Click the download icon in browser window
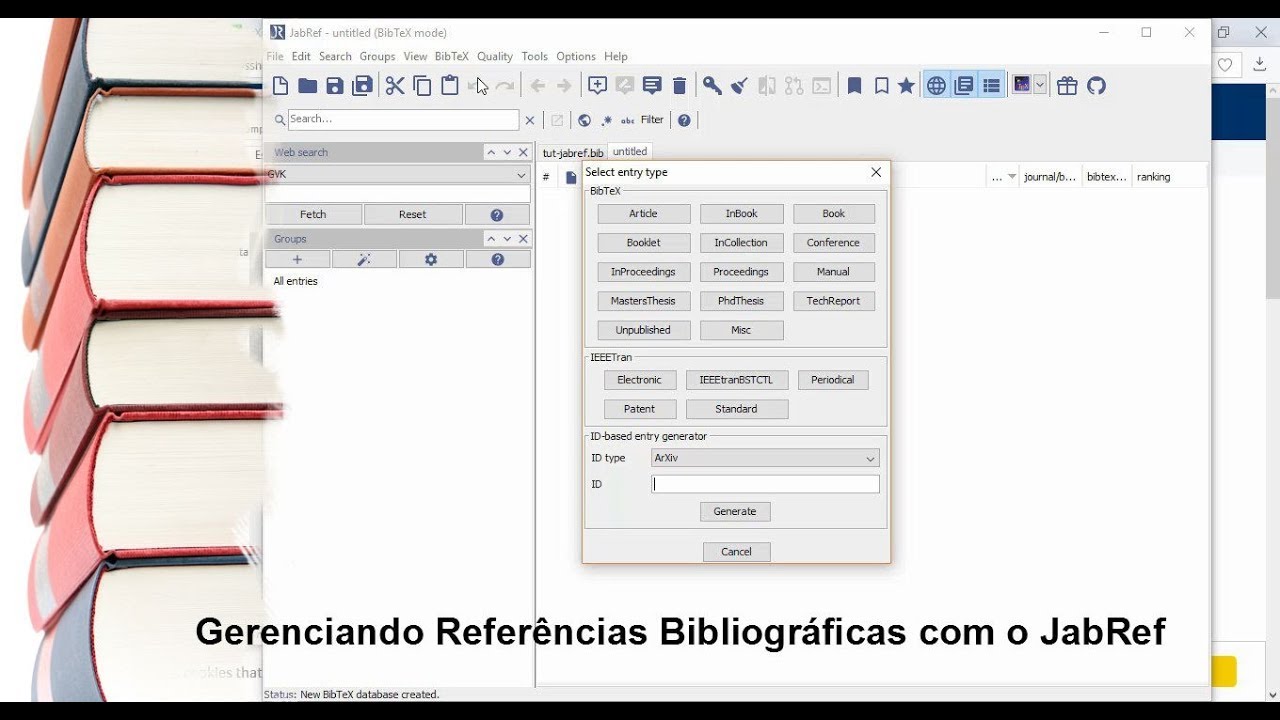 pyautogui.click(x=1259, y=64)
